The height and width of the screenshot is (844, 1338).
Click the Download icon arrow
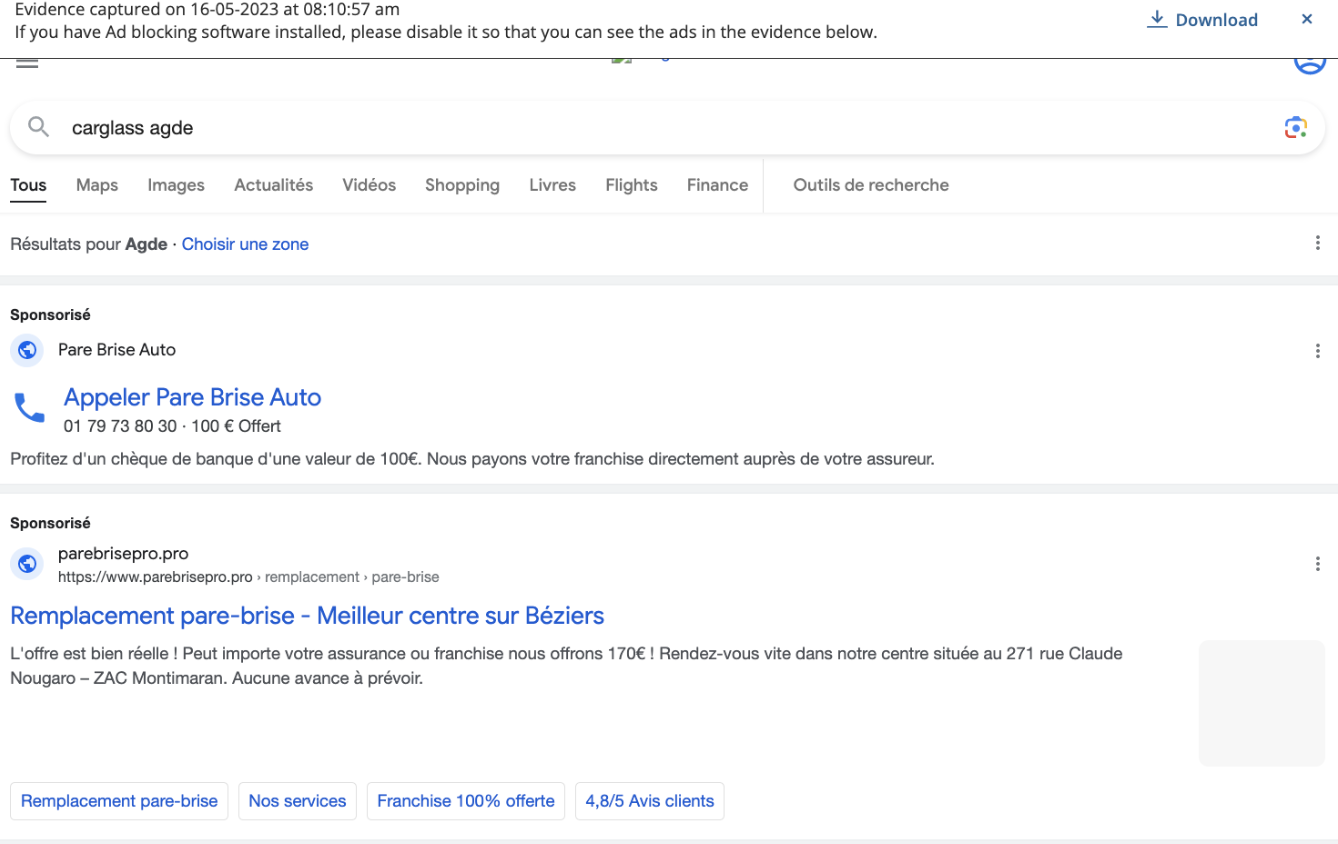(x=1157, y=19)
